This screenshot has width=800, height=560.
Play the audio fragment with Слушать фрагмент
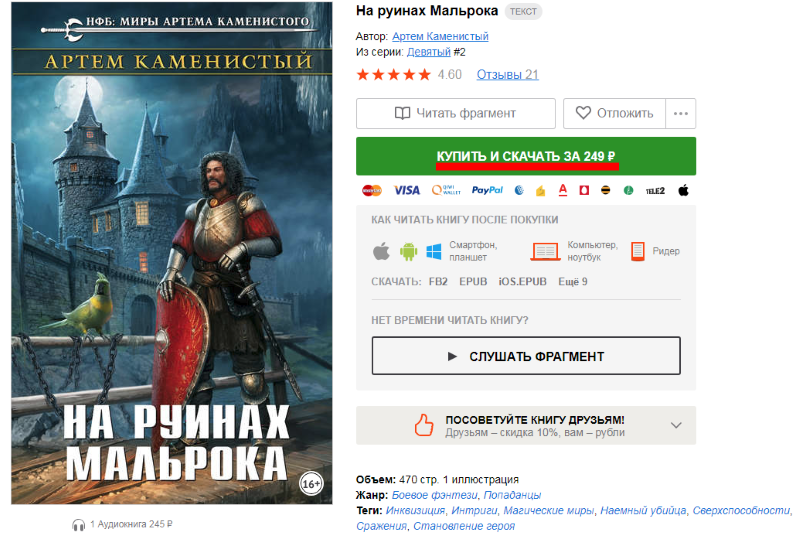point(526,356)
